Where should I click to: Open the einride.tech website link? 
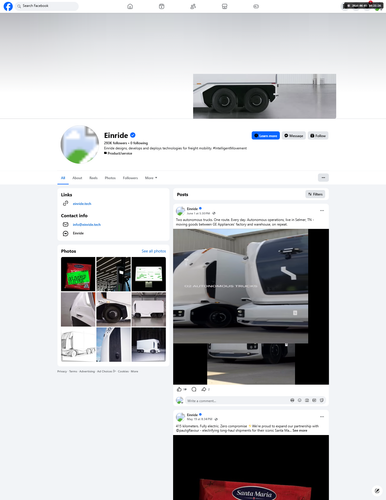pos(82,204)
